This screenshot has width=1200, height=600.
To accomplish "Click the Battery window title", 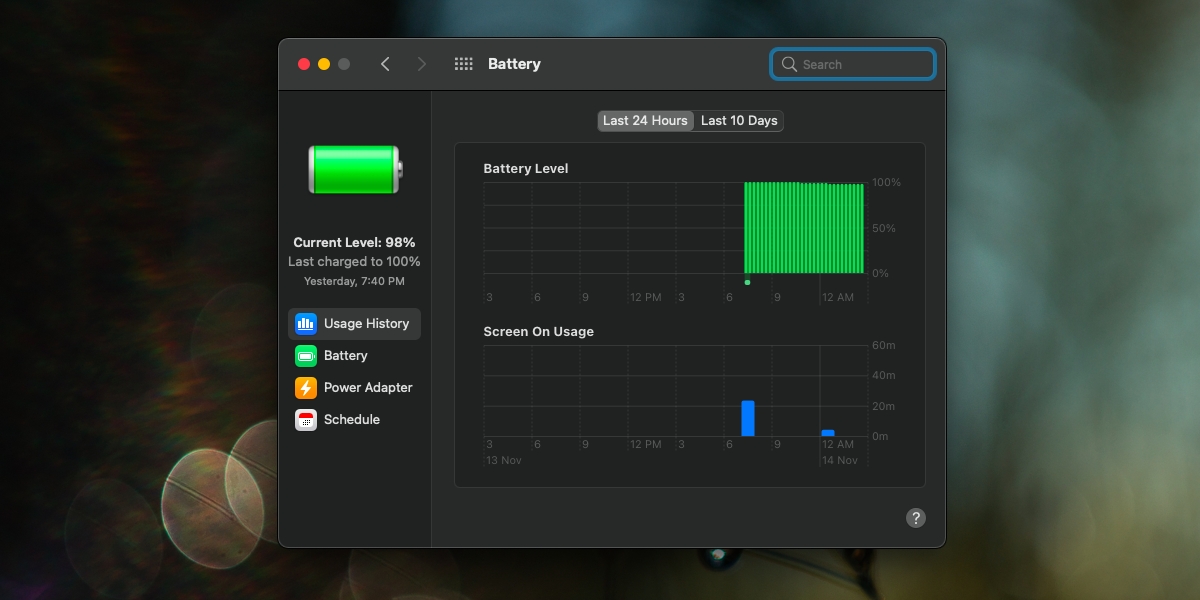I will pyautogui.click(x=514, y=64).
